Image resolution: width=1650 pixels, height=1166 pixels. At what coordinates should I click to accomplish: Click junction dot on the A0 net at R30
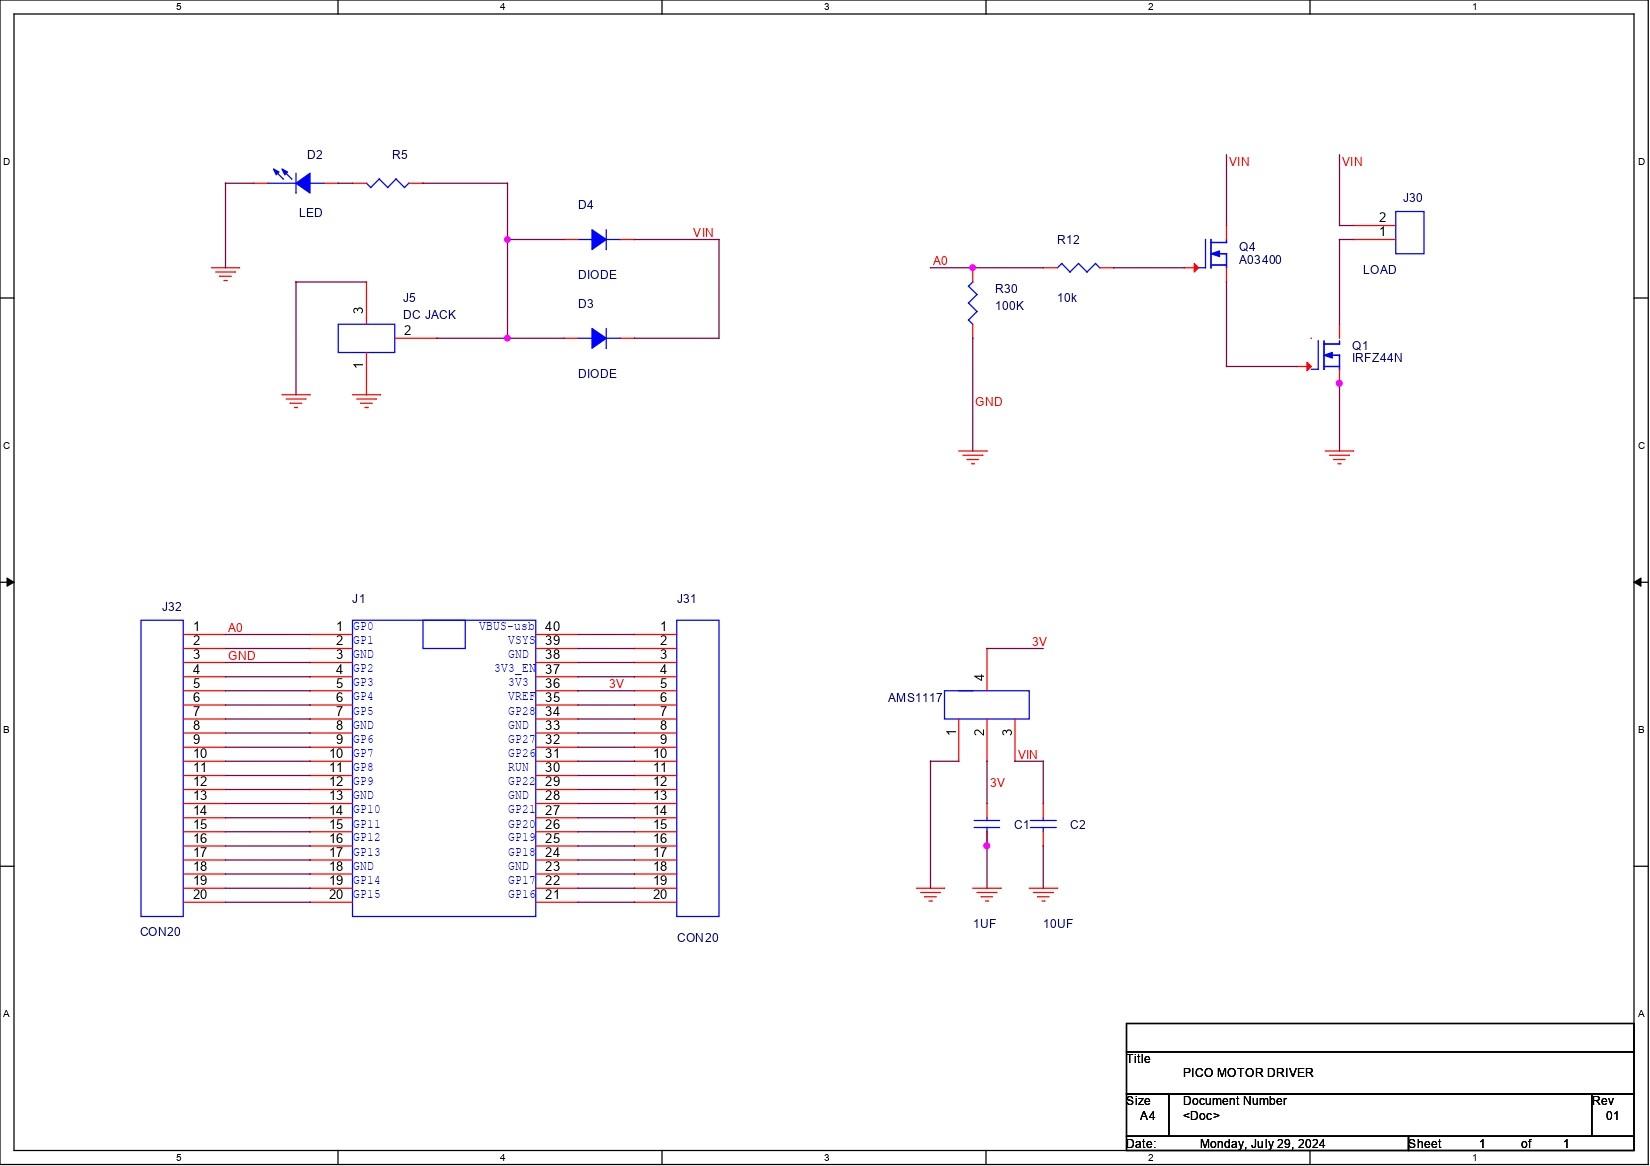pos(972,267)
